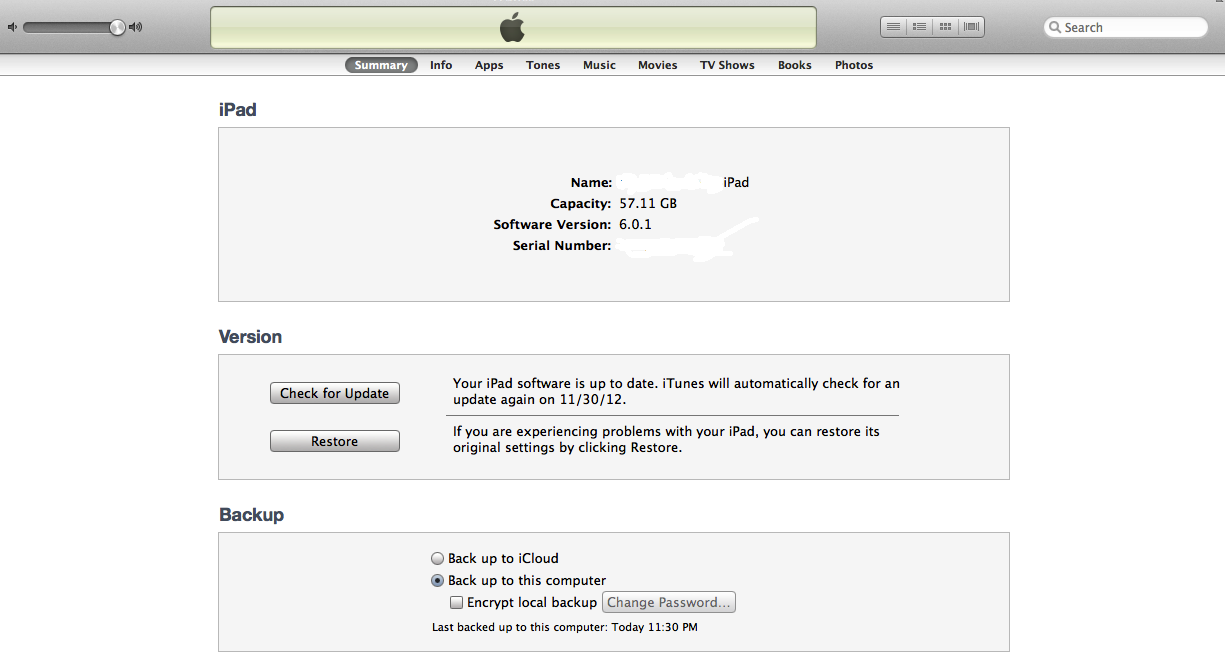Focus the Search input field
The height and width of the screenshot is (665, 1225).
pyautogui.click(x=1126, y=27)
